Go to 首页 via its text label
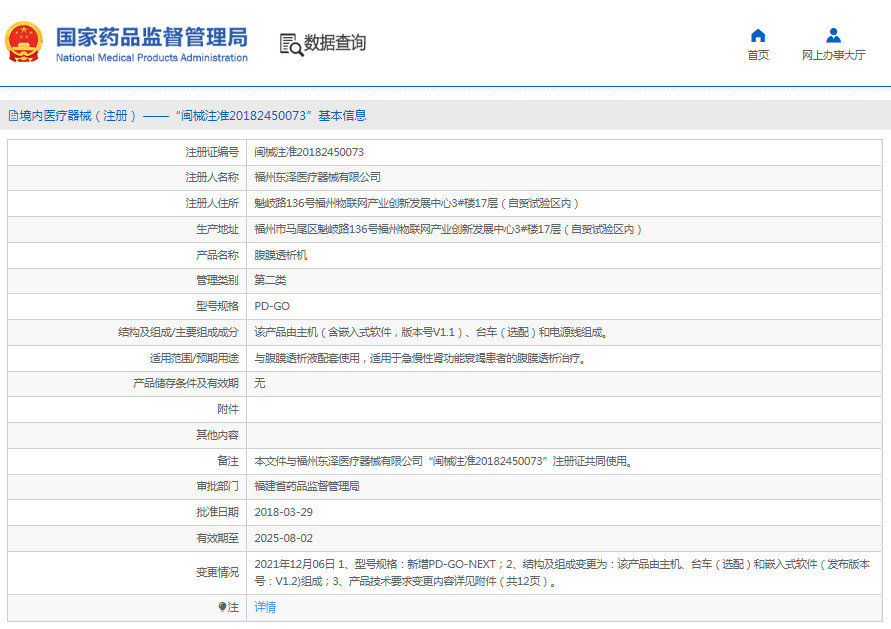This screenshot has width=891, height=629. tap(758, 56)
